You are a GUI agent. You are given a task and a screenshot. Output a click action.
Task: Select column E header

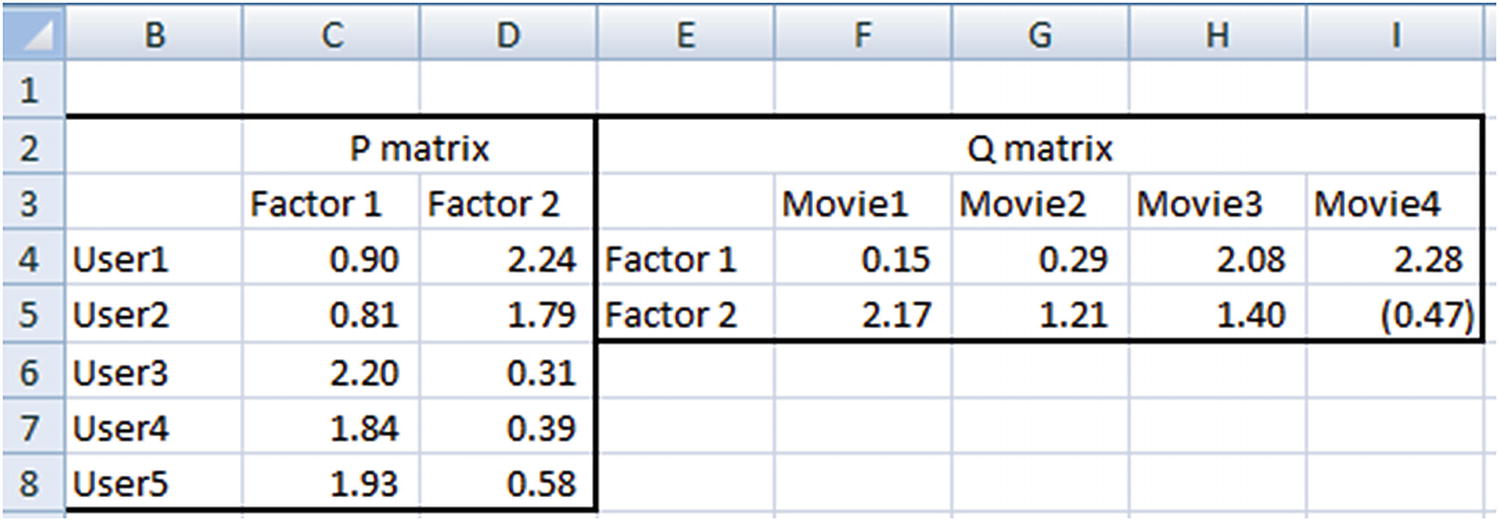coord(685,33)
